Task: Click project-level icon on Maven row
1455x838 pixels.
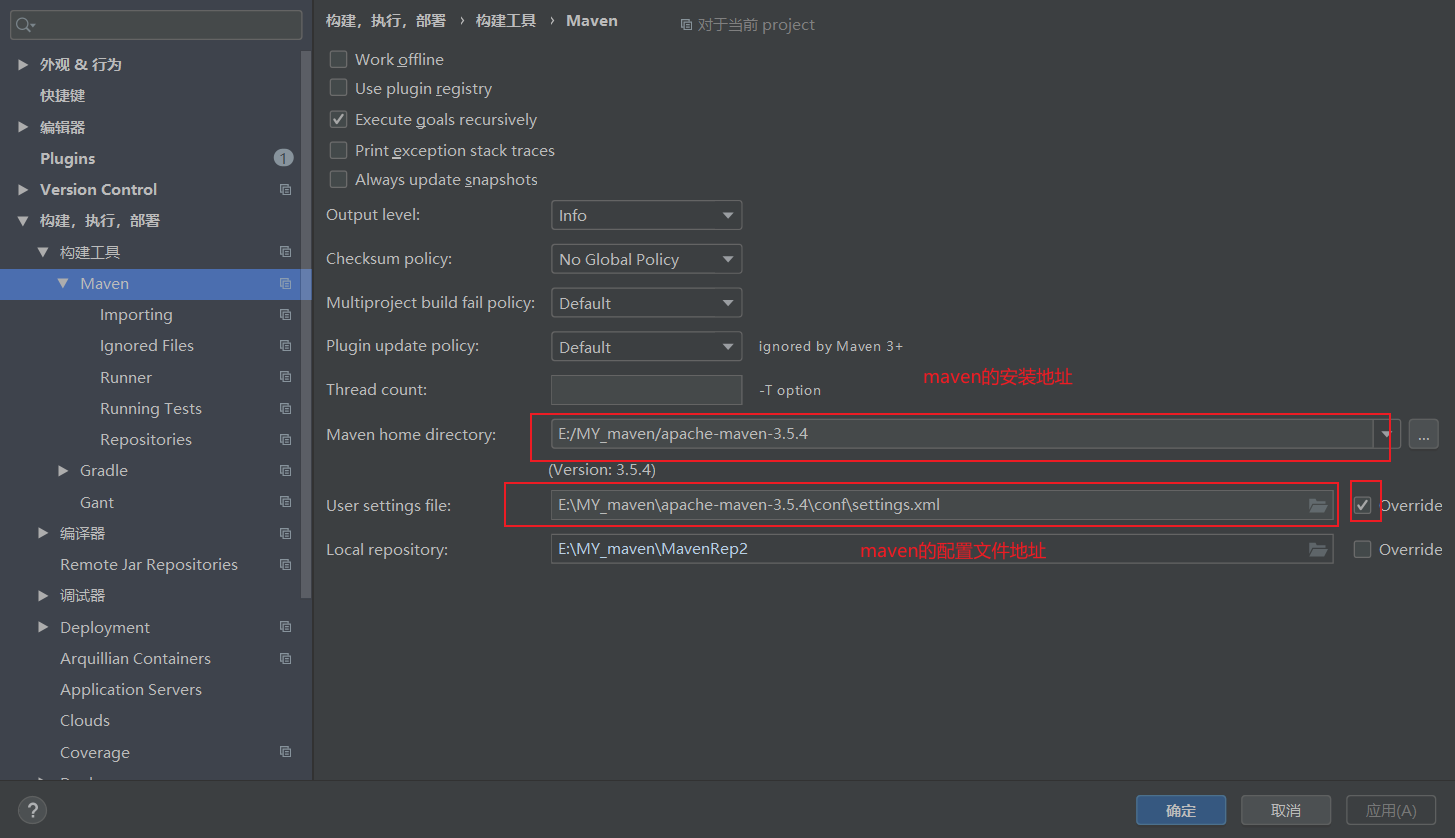Action: pyautogui.click(x=285, y=284)
